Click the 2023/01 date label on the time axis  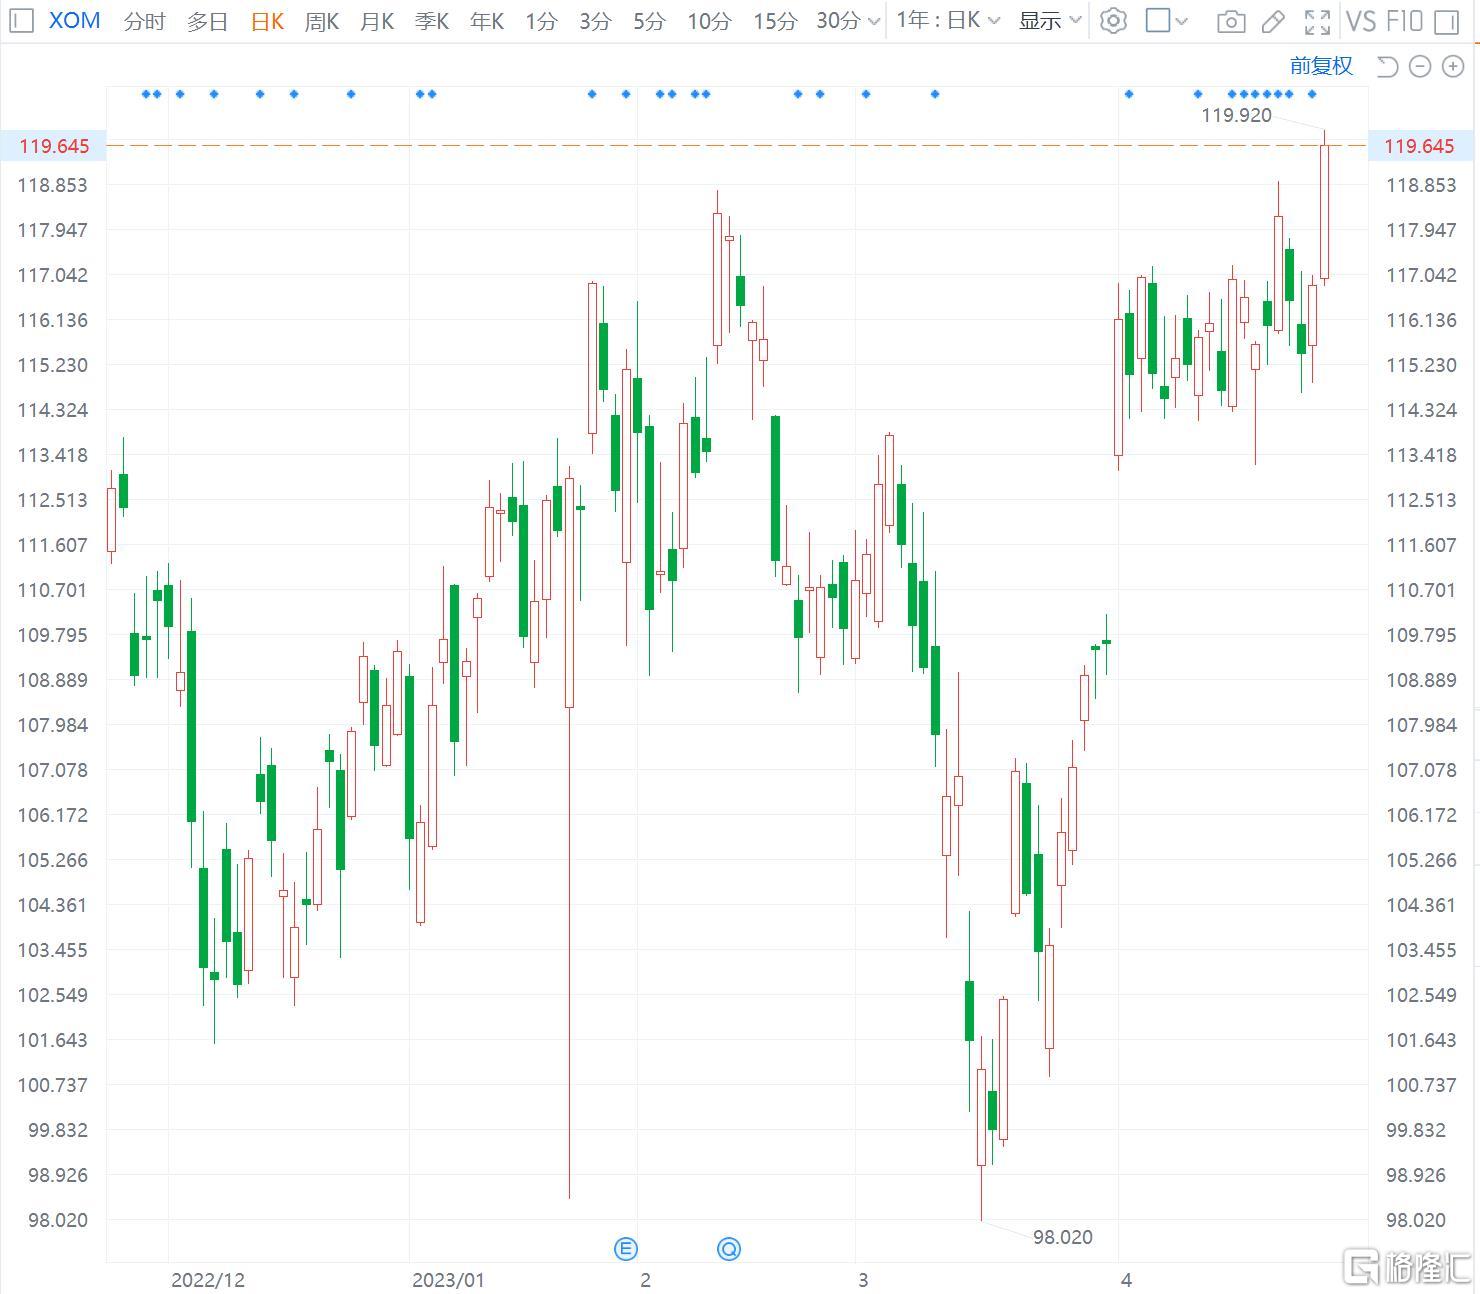[448, 1280]
